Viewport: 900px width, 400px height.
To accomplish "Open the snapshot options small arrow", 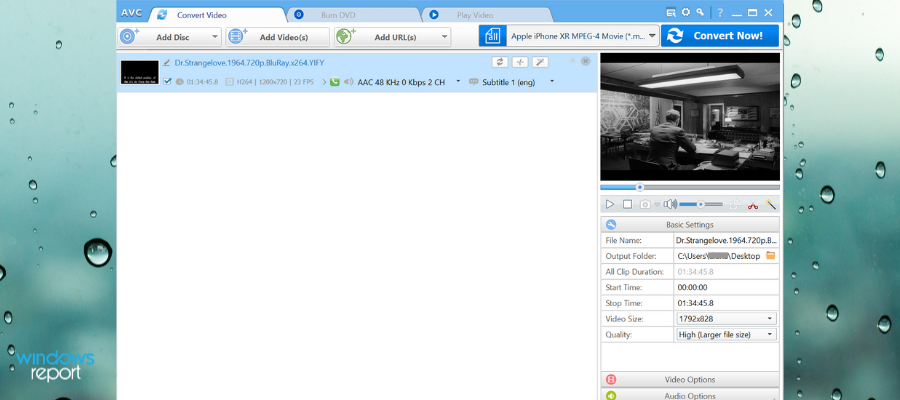I will (657, 204).
